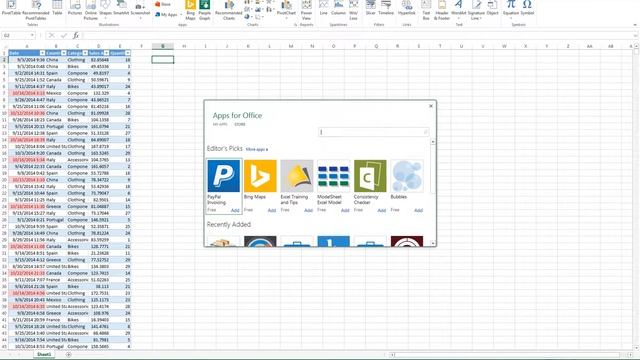The width and height of the screenshot is (640, 360).
Task: Close the Apps for Office dialog
Action: [x=431, y=106]
